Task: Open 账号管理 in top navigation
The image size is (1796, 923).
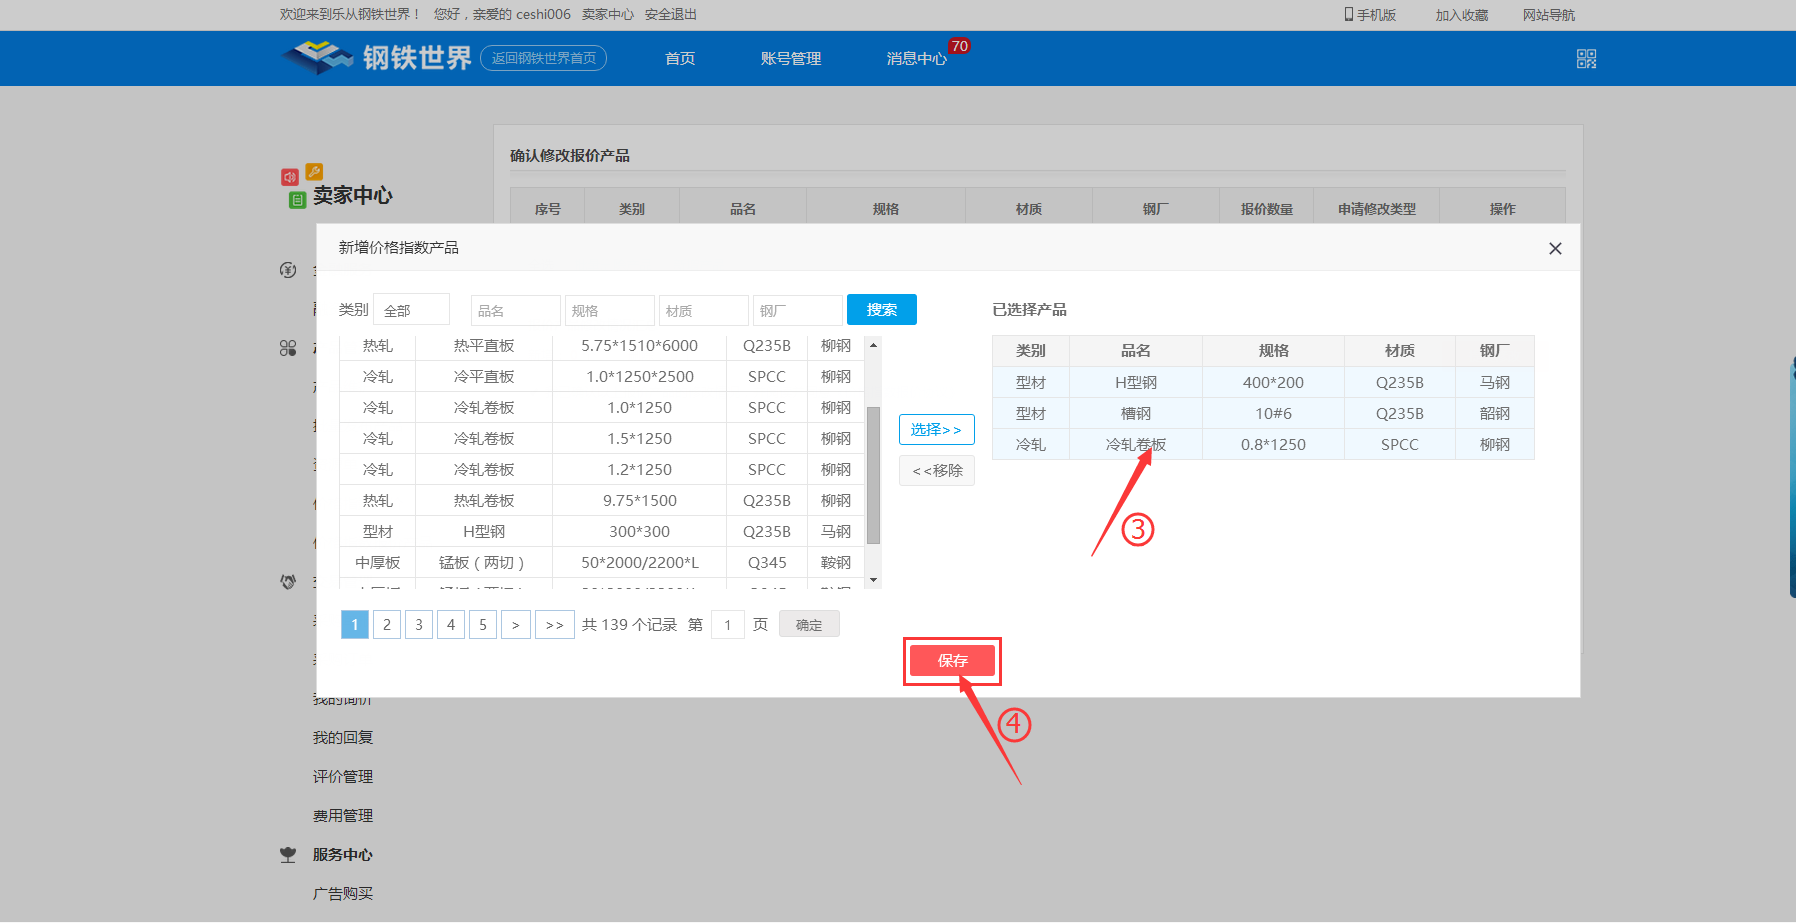Action: pos(791,58)
